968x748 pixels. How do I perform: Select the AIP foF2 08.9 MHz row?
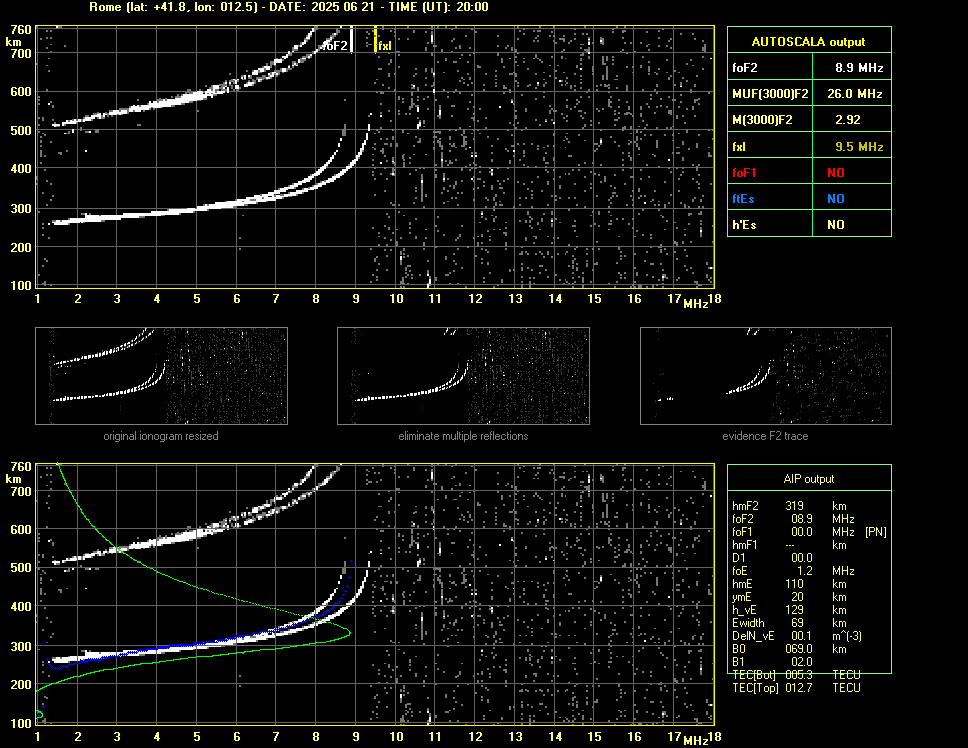793,519
